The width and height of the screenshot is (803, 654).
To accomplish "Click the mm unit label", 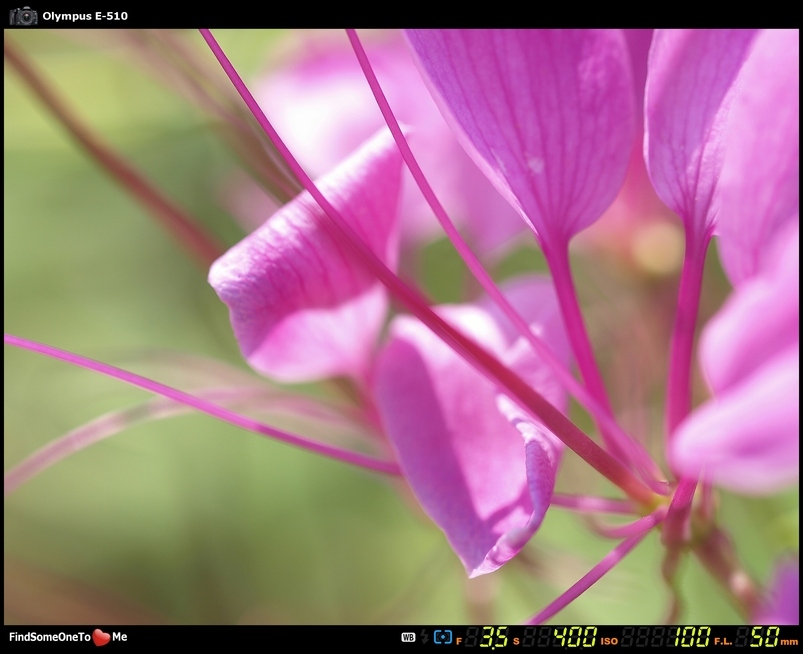I will (x=789, y=640).
